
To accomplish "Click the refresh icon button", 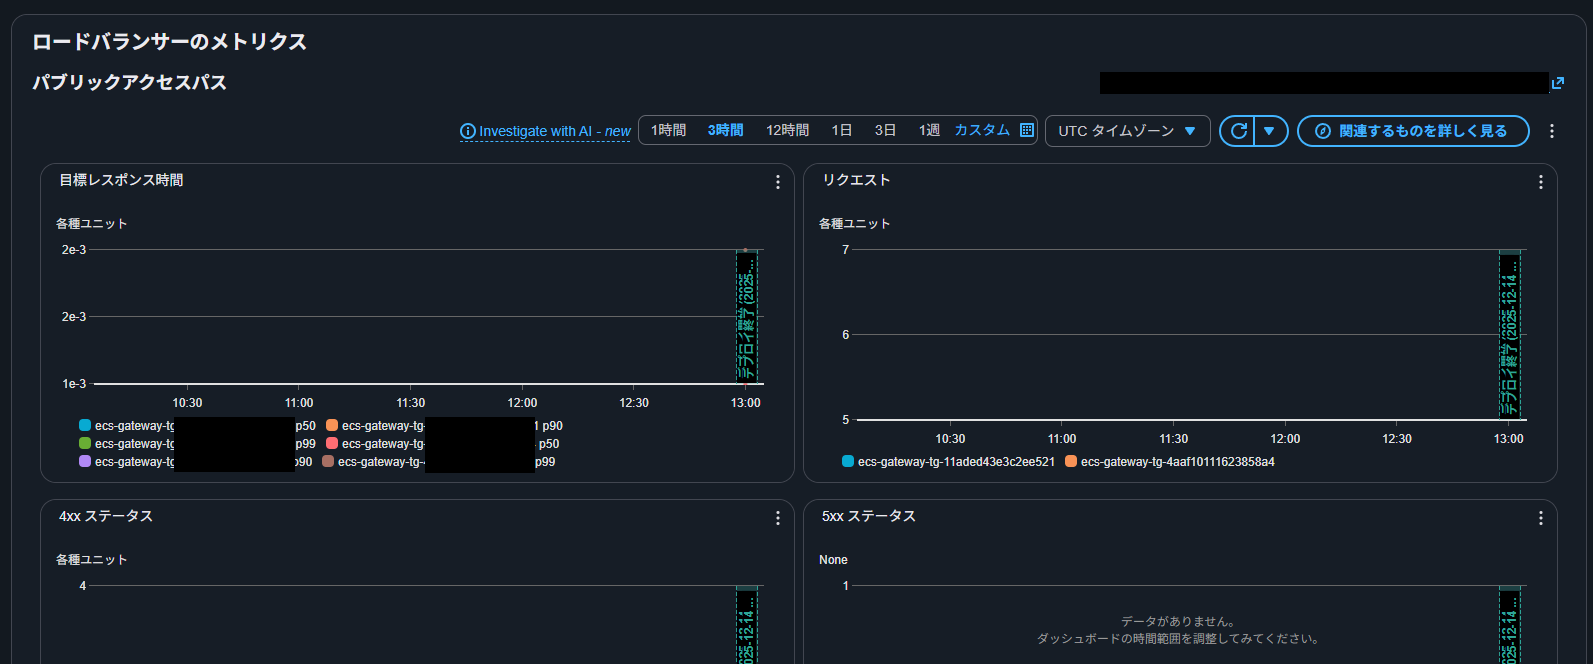I will (1237, 131).
